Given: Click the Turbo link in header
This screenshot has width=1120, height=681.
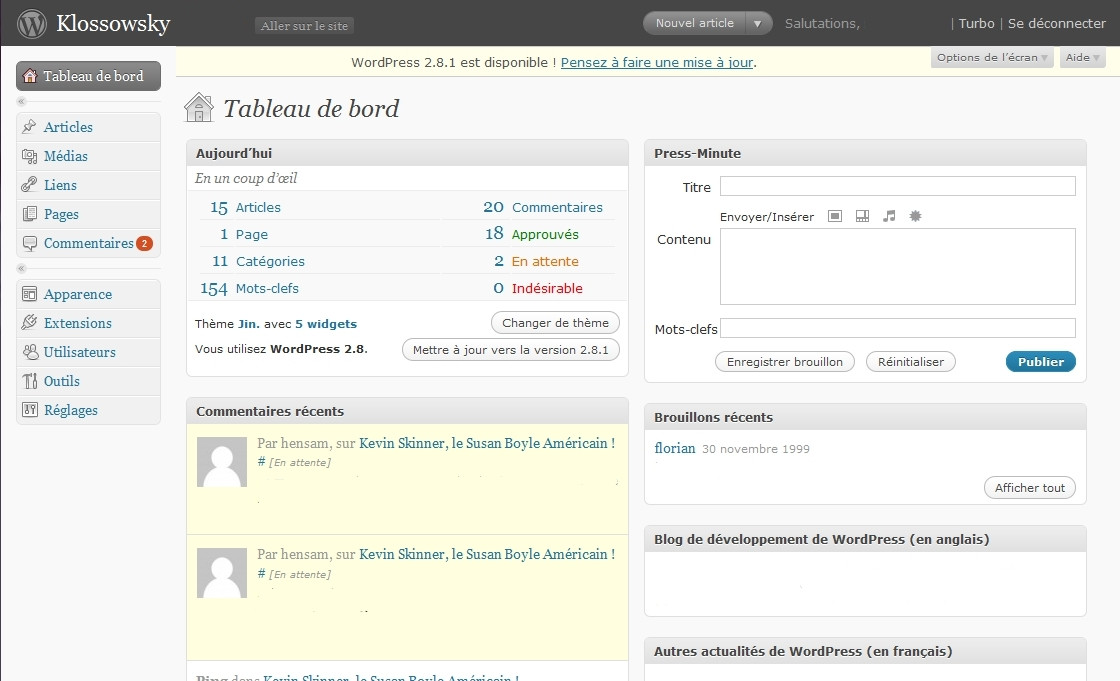Looking at the screenshot, I should 976,24.
